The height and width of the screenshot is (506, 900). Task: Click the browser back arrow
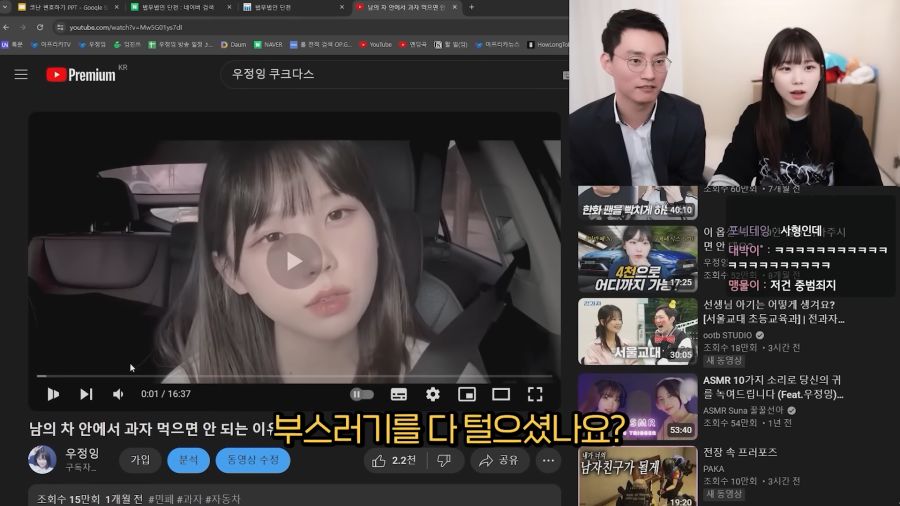click(6, 28)
